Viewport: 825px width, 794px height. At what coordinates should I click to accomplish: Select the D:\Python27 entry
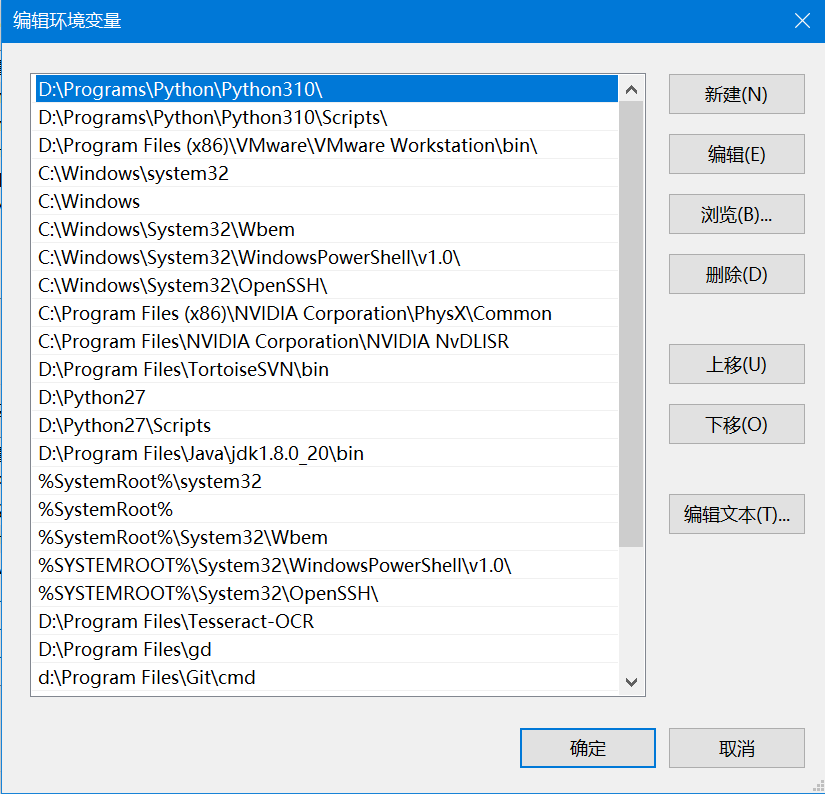pos(327,397)
